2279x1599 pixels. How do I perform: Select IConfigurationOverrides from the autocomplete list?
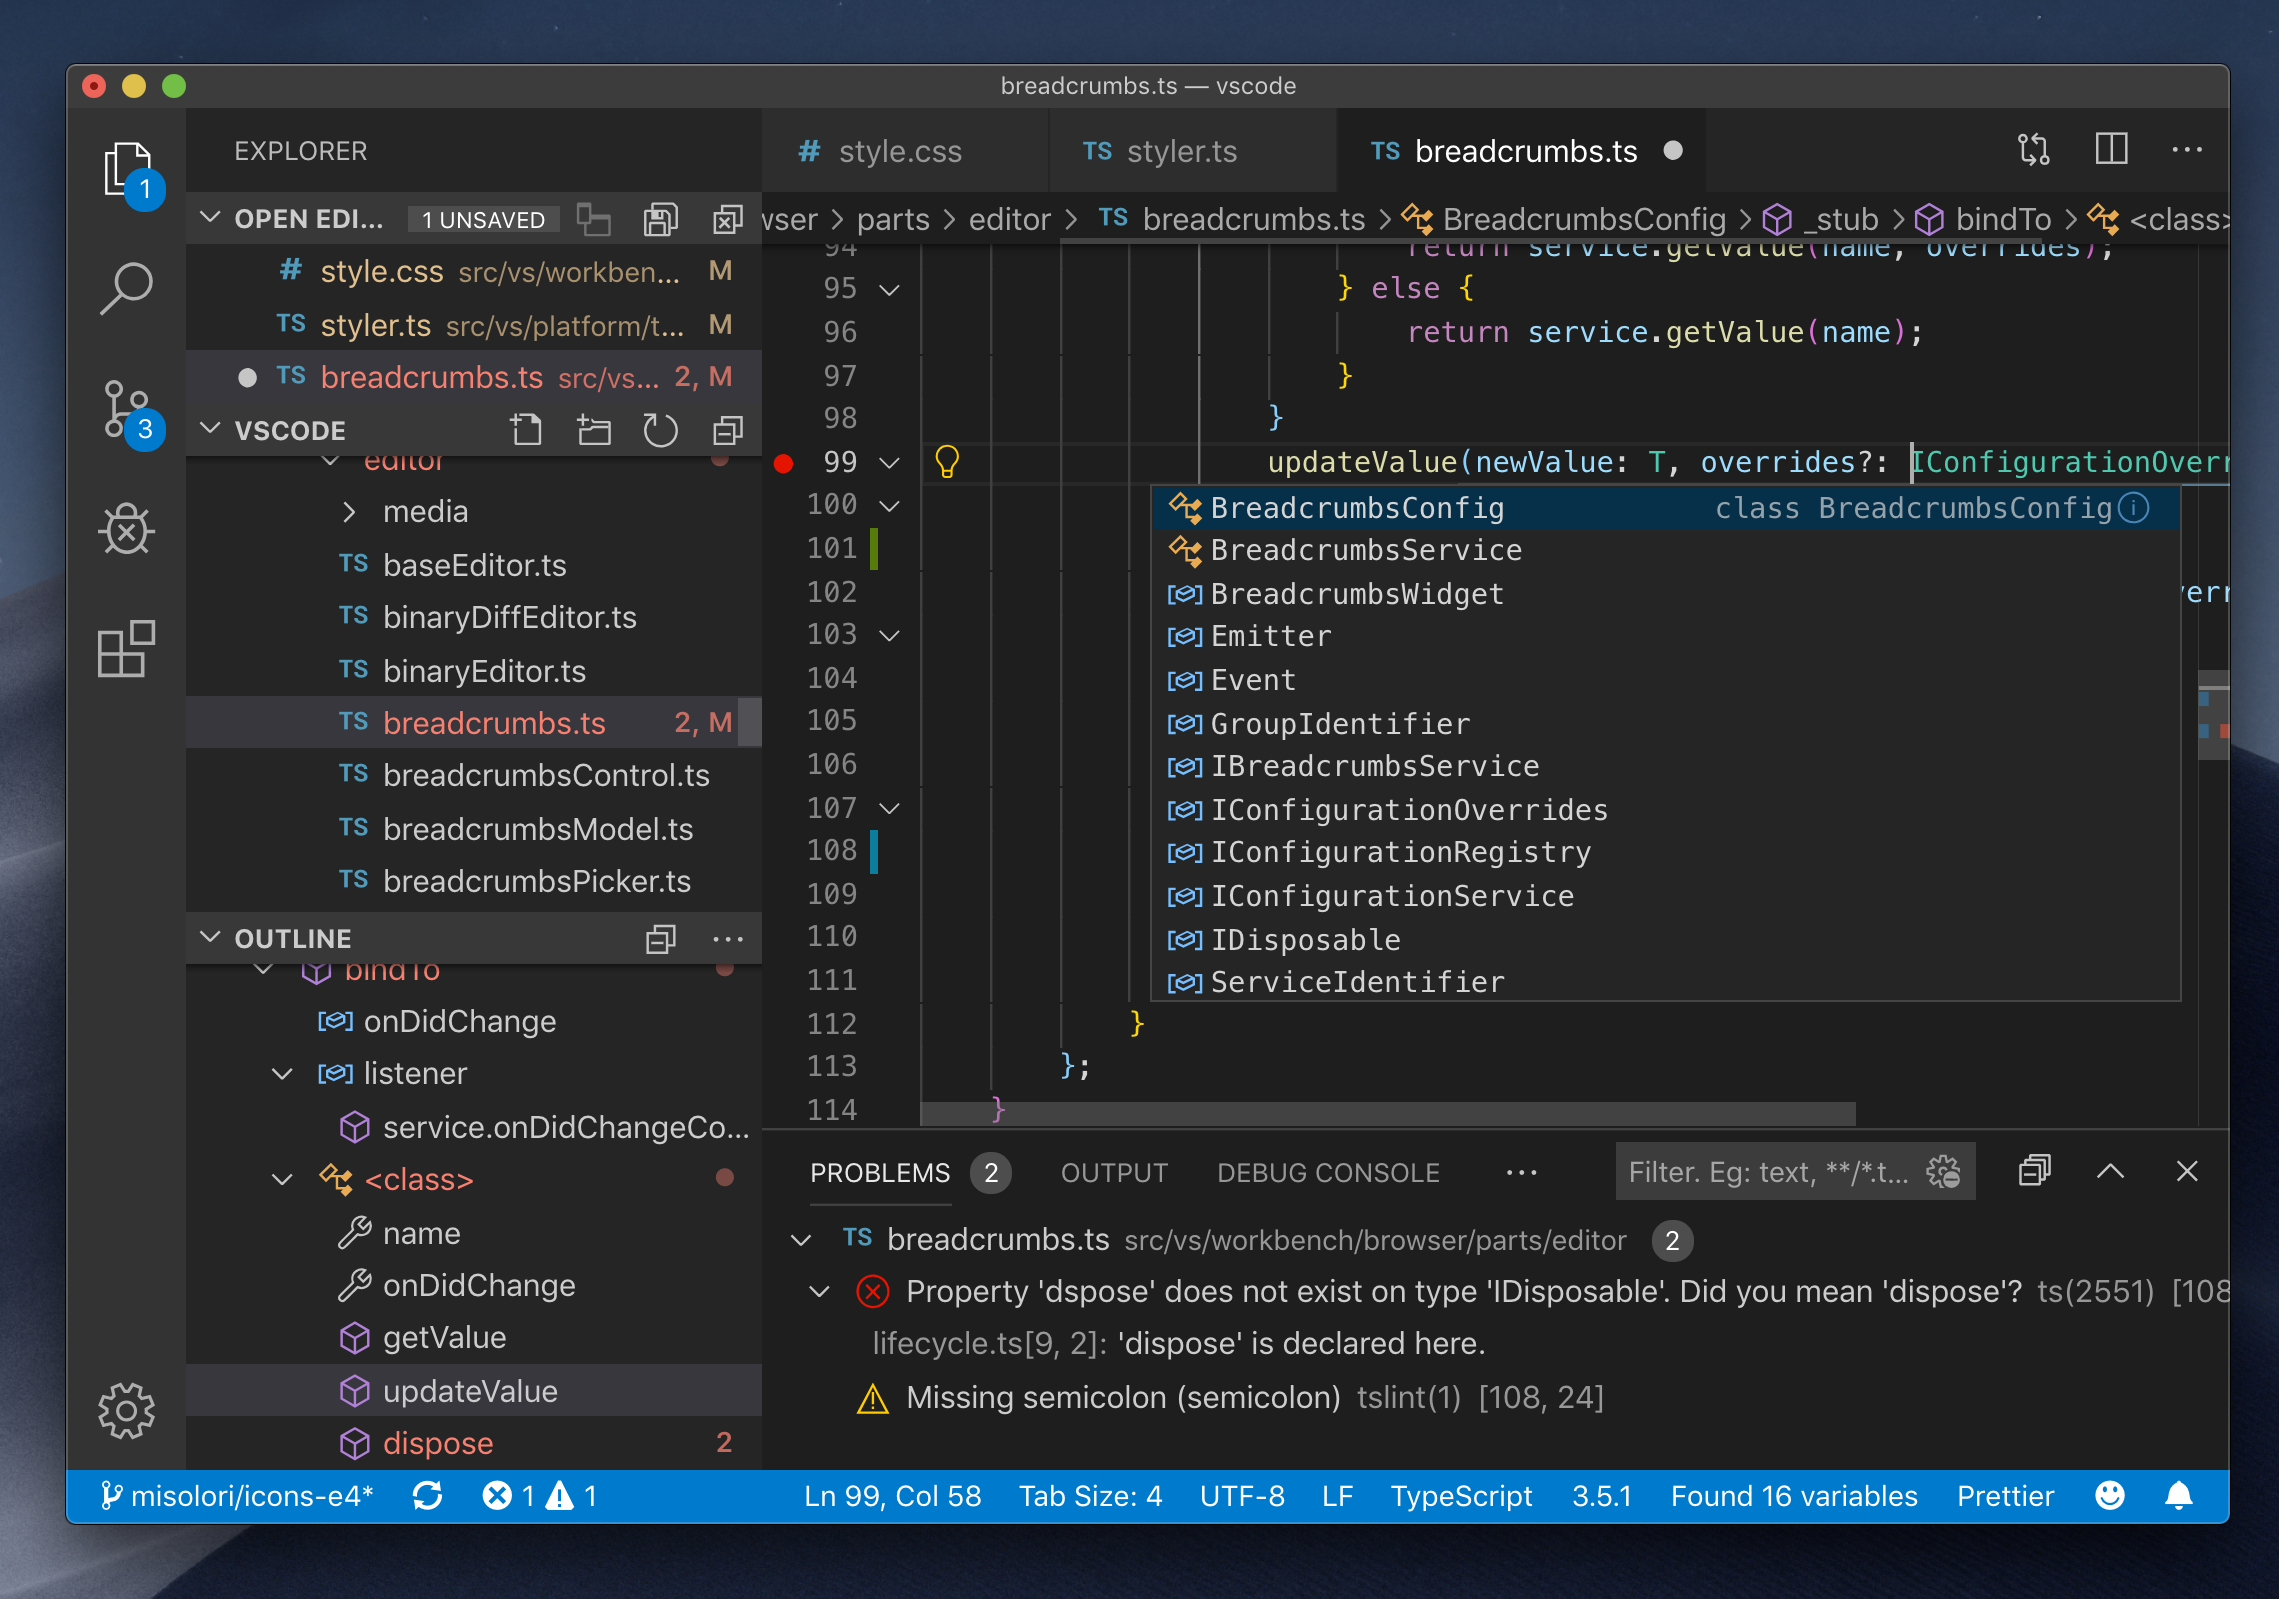point(1408,809)
